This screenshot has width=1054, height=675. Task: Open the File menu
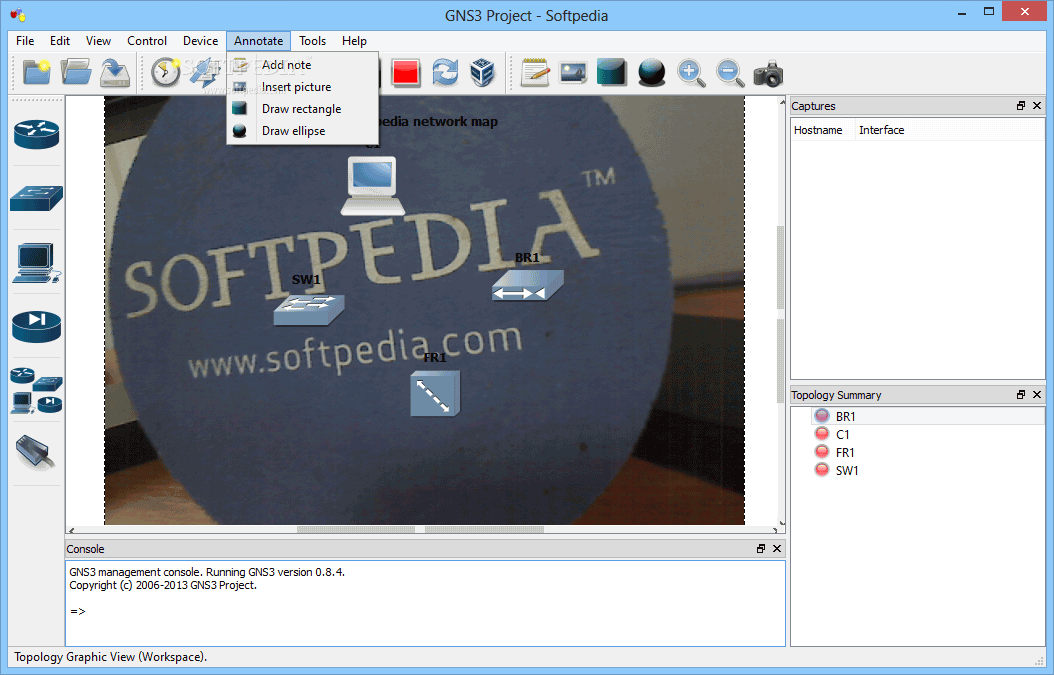(25, 41)
